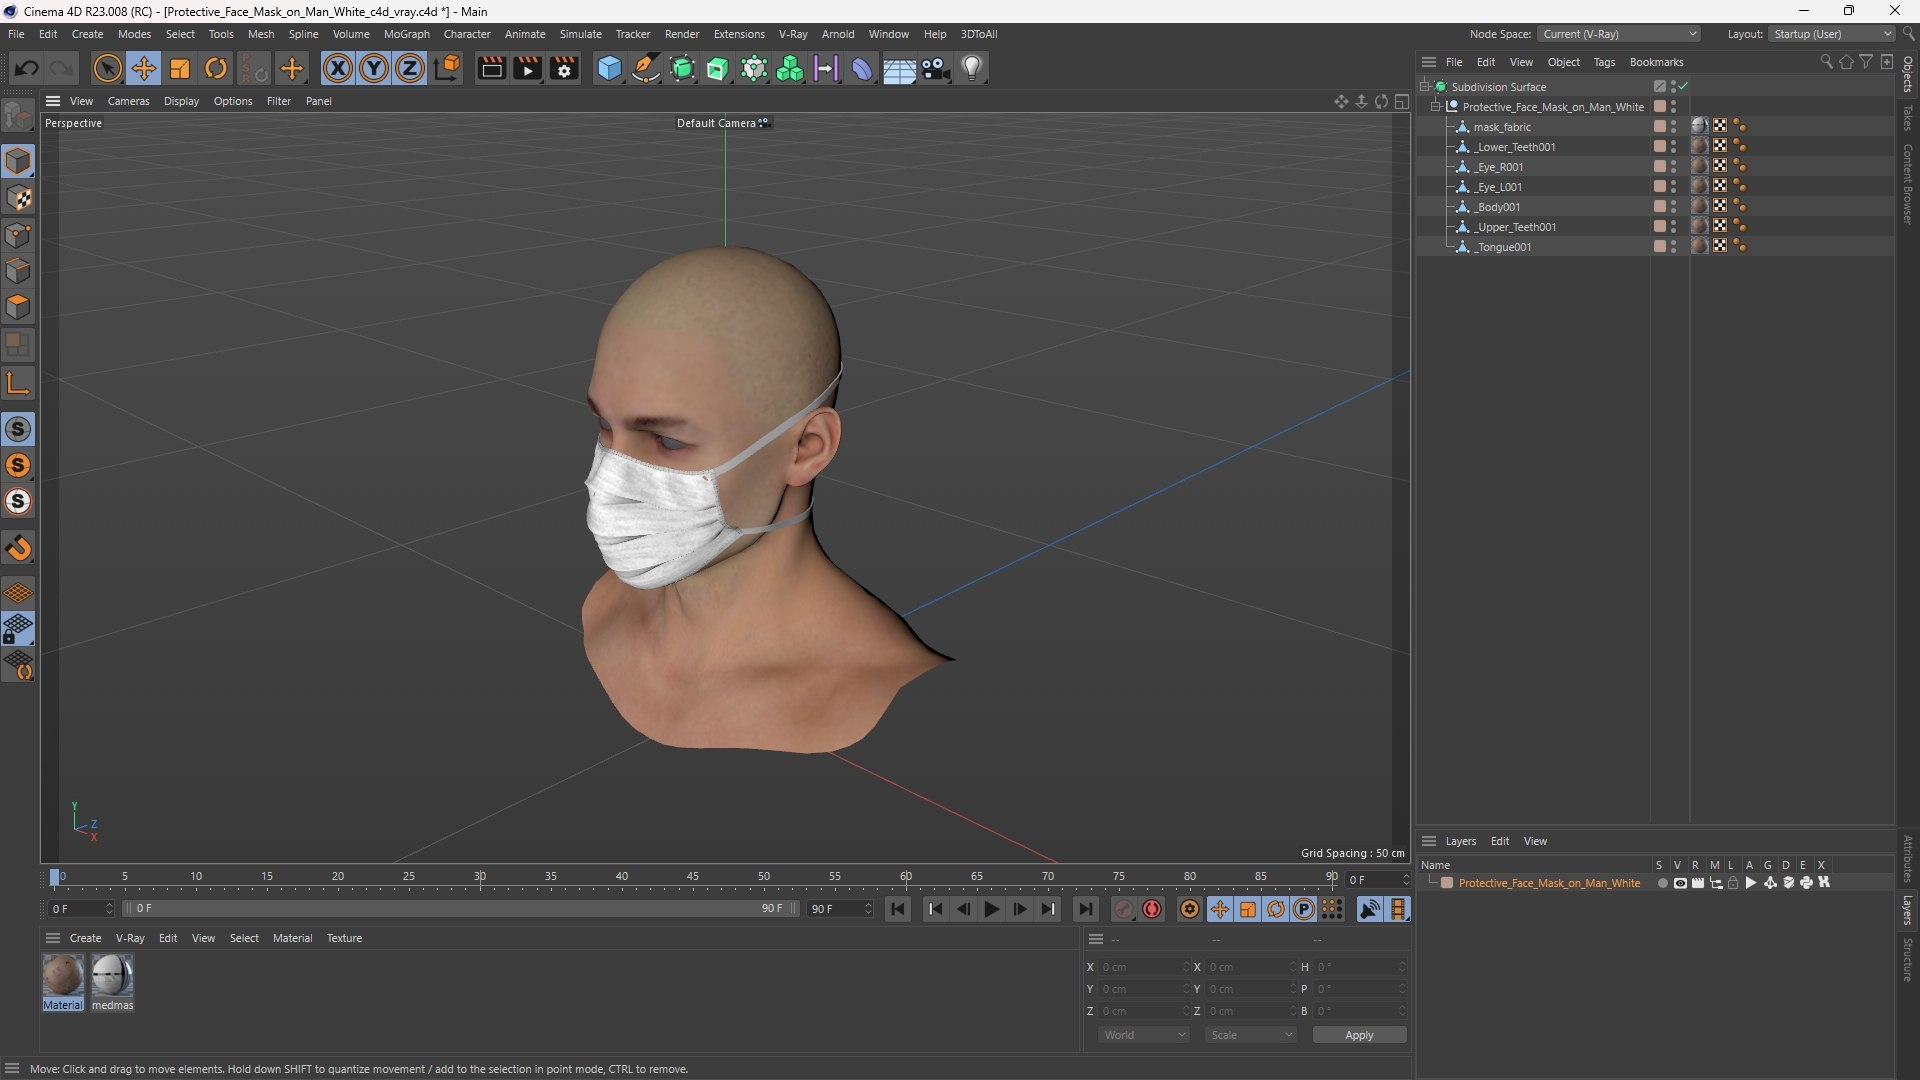Screen dimensions: 1920x1080
Task: Click frame 45 on the timeline
Action: coord(693,877)
